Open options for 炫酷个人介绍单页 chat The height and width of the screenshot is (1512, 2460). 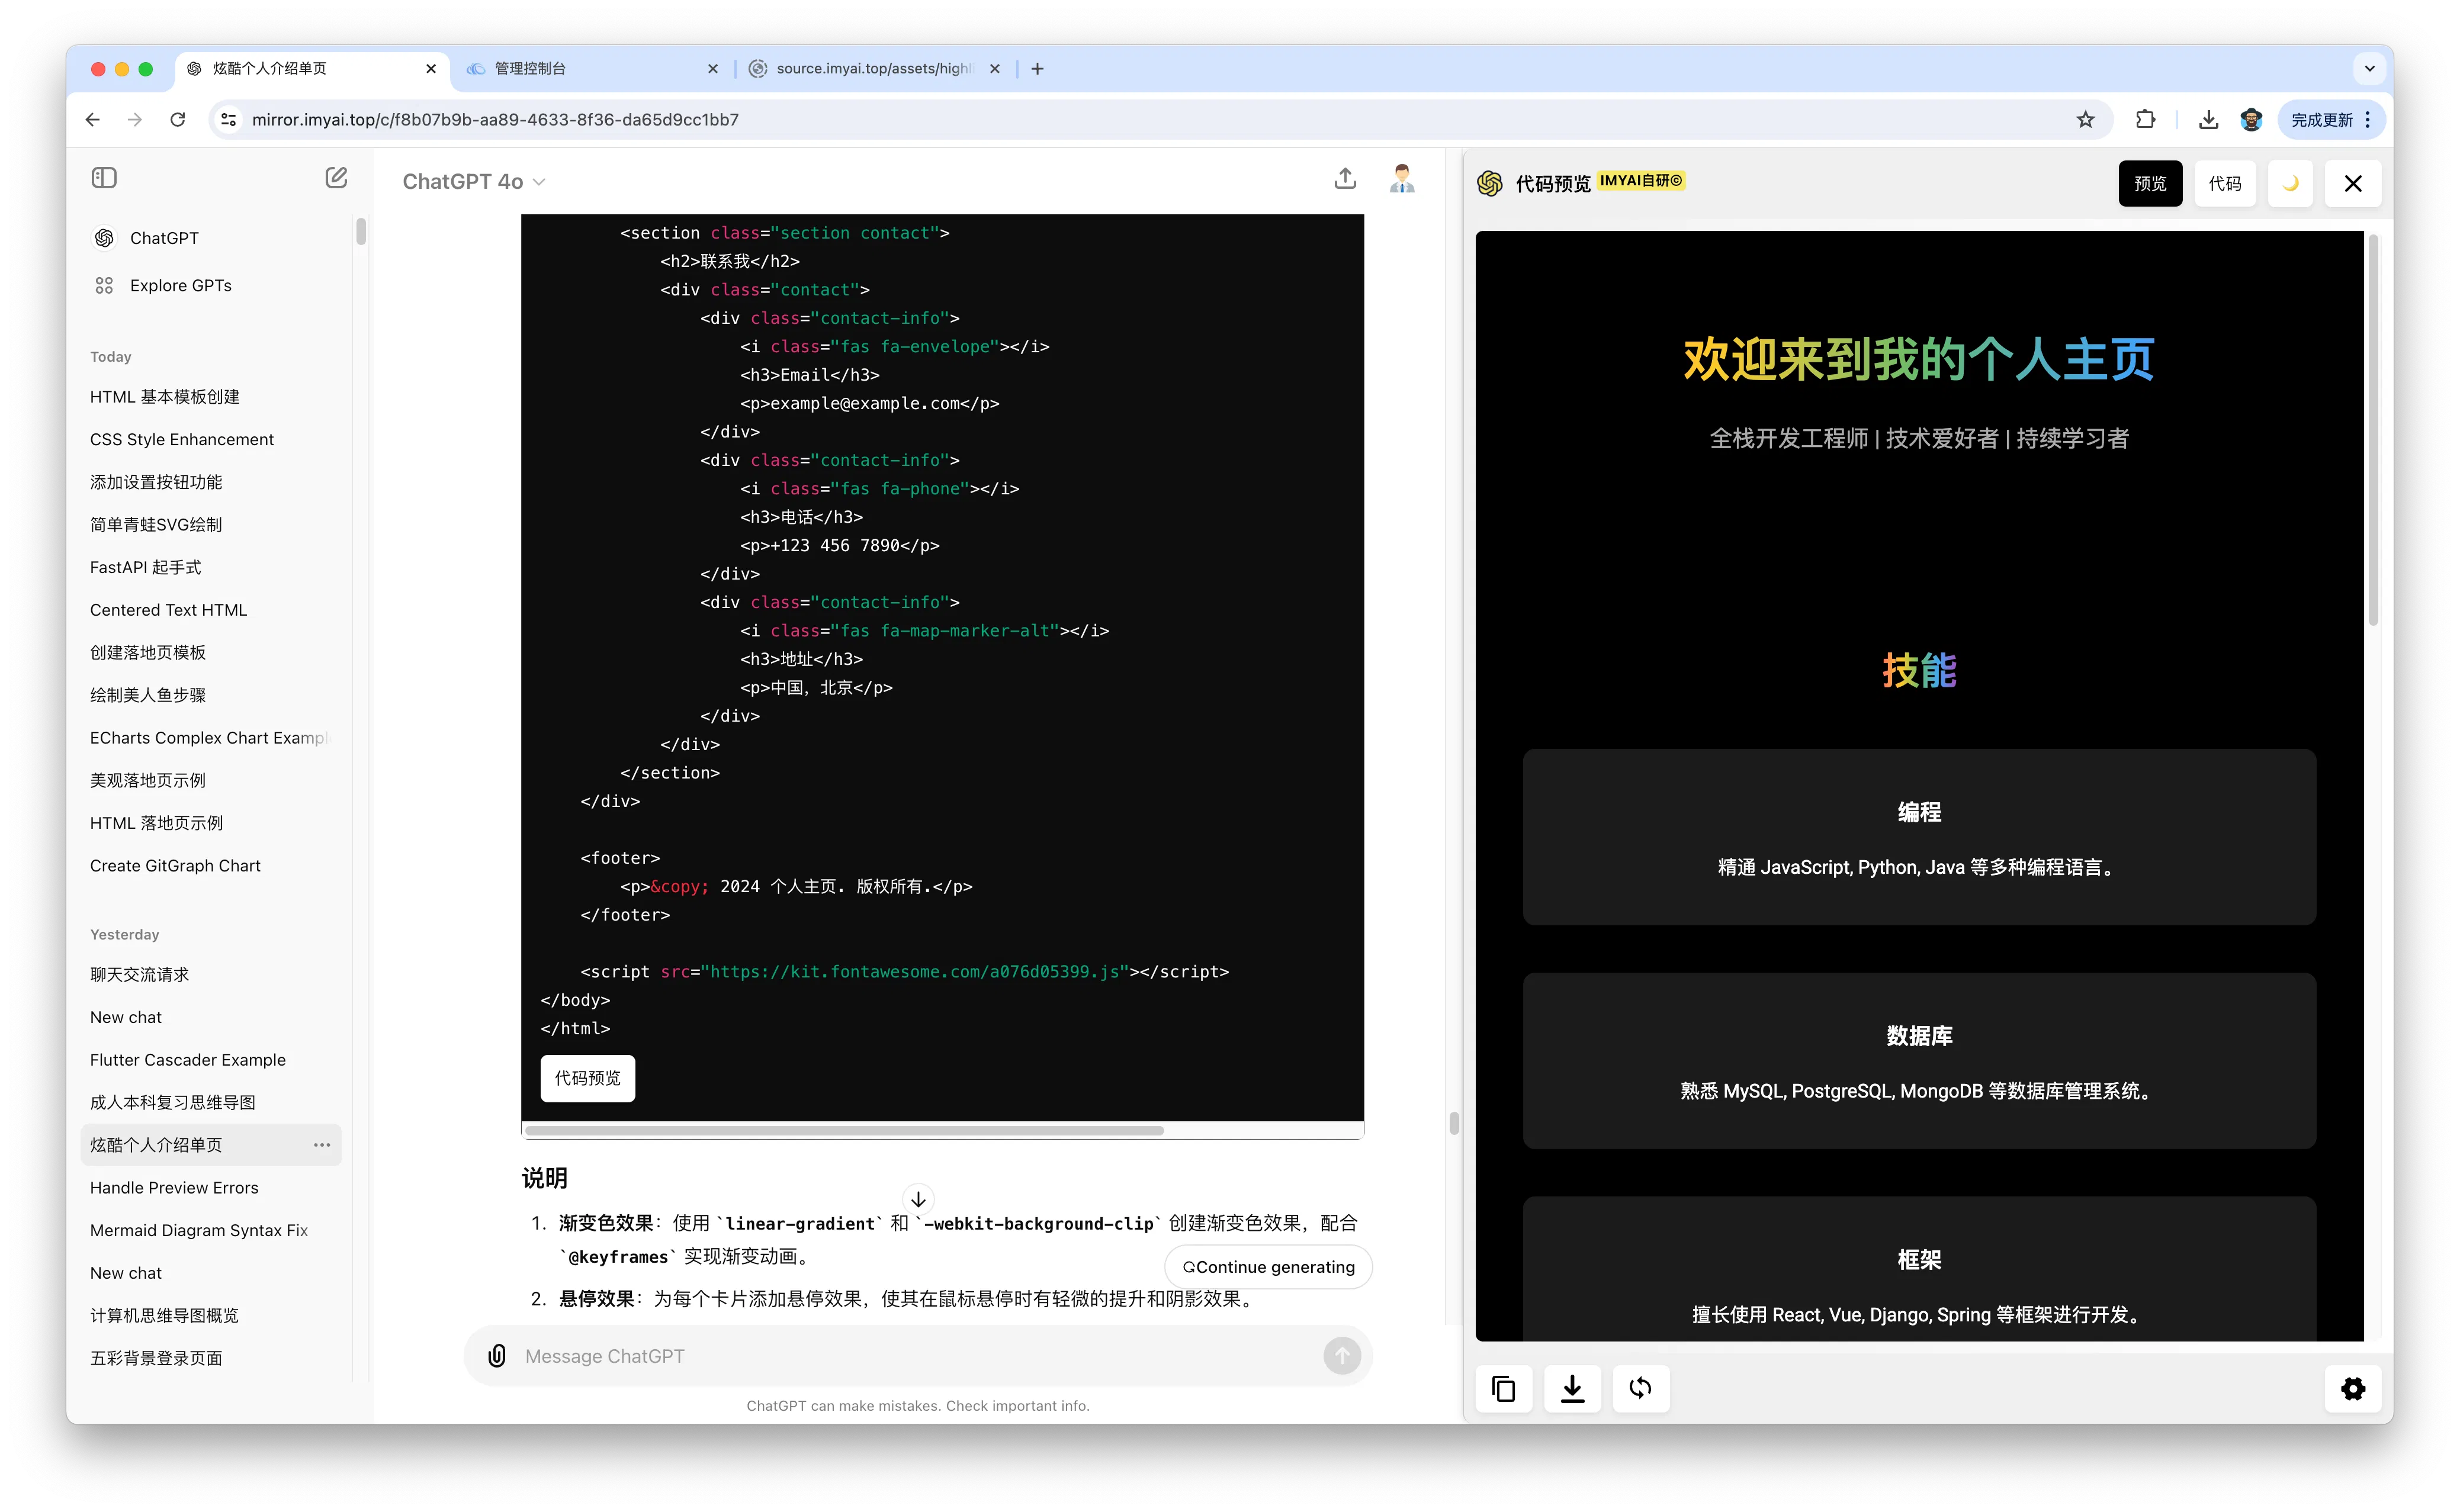[x=322, y=1145]
